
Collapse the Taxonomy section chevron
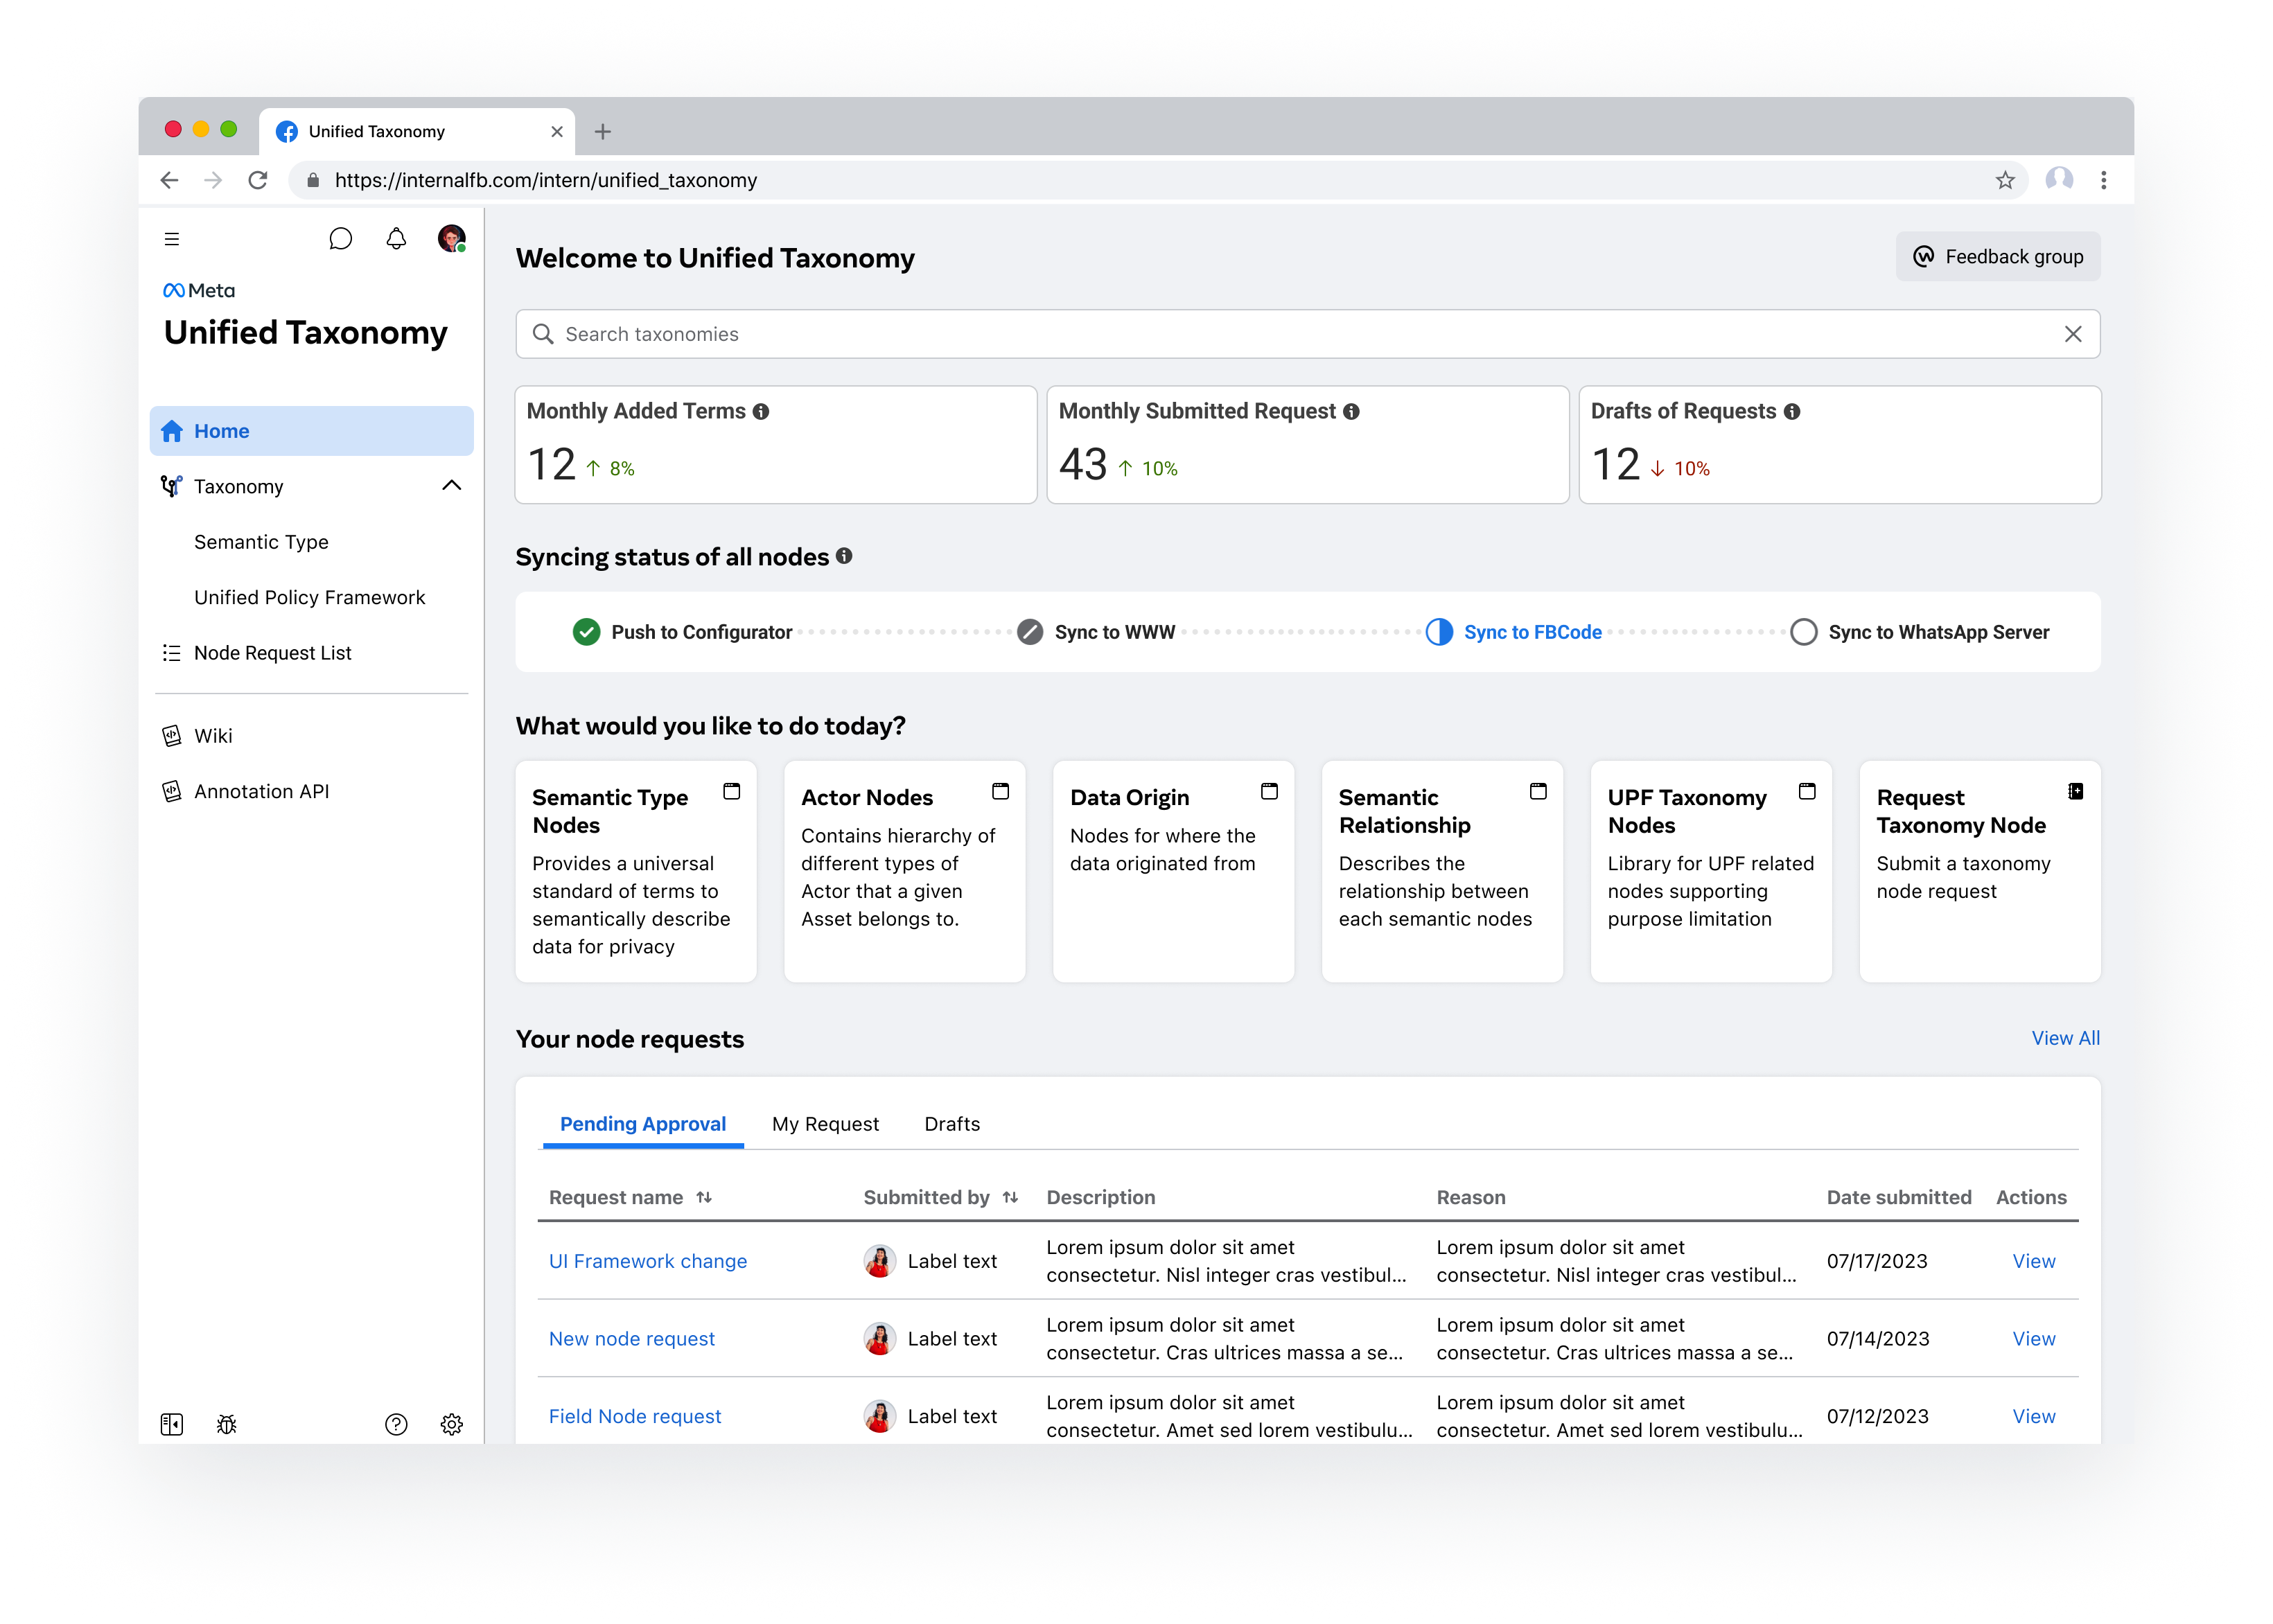tap(452, 486)
